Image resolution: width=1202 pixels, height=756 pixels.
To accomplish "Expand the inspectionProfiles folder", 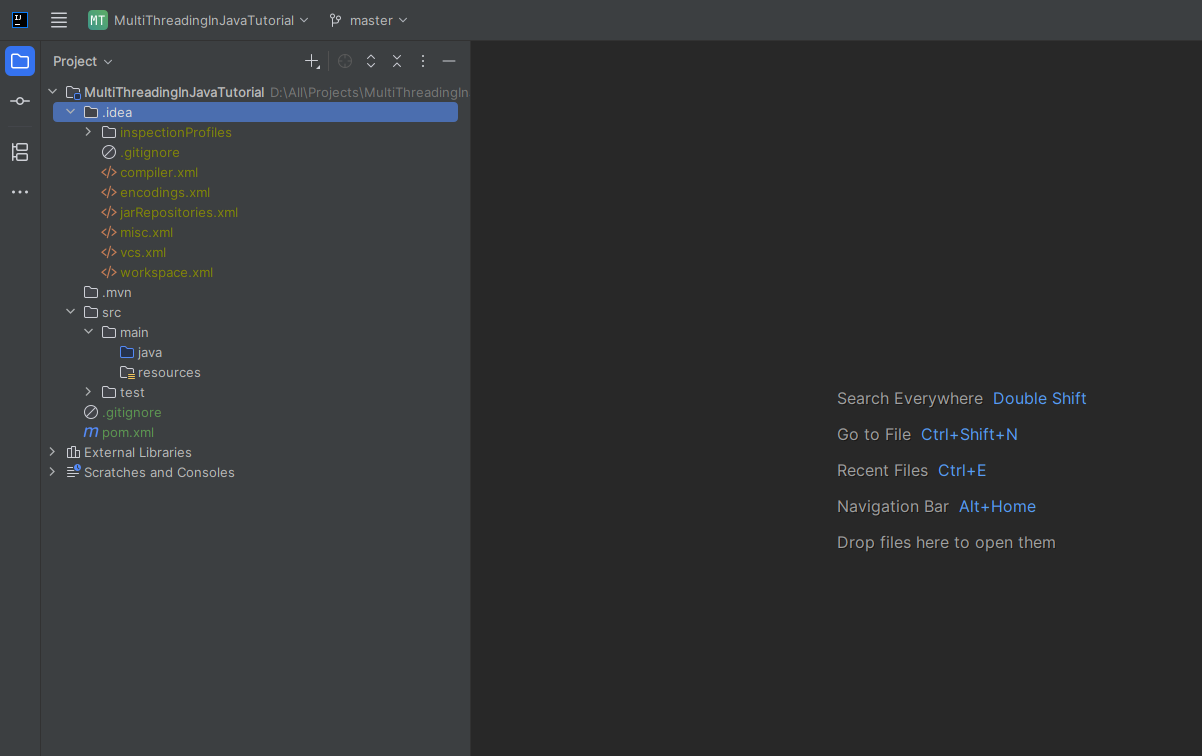I will (88, 132).
